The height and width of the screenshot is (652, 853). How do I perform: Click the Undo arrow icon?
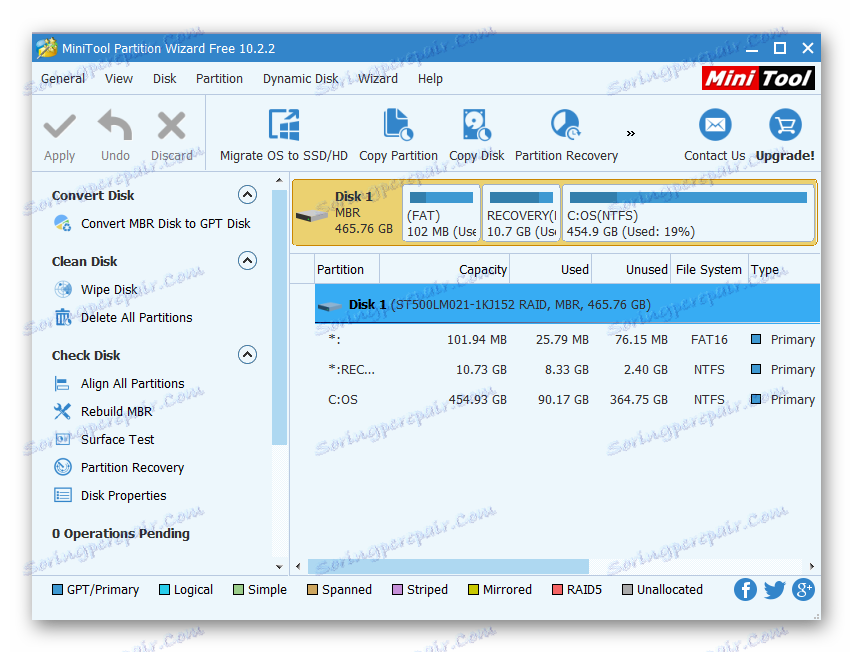(115, 125)
